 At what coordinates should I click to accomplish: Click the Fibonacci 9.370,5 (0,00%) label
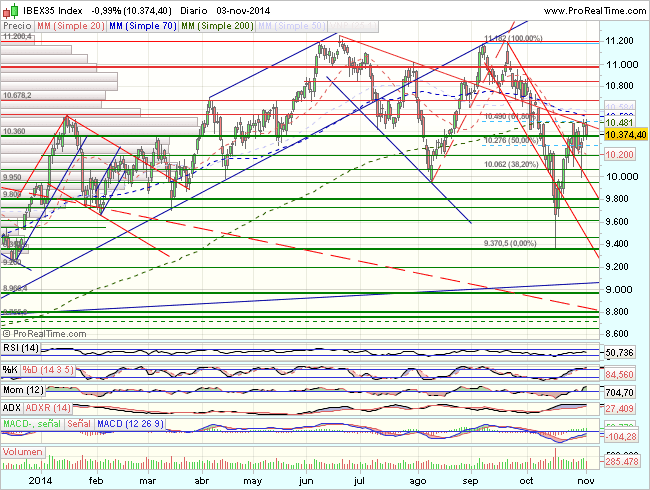tap(510, 243)
